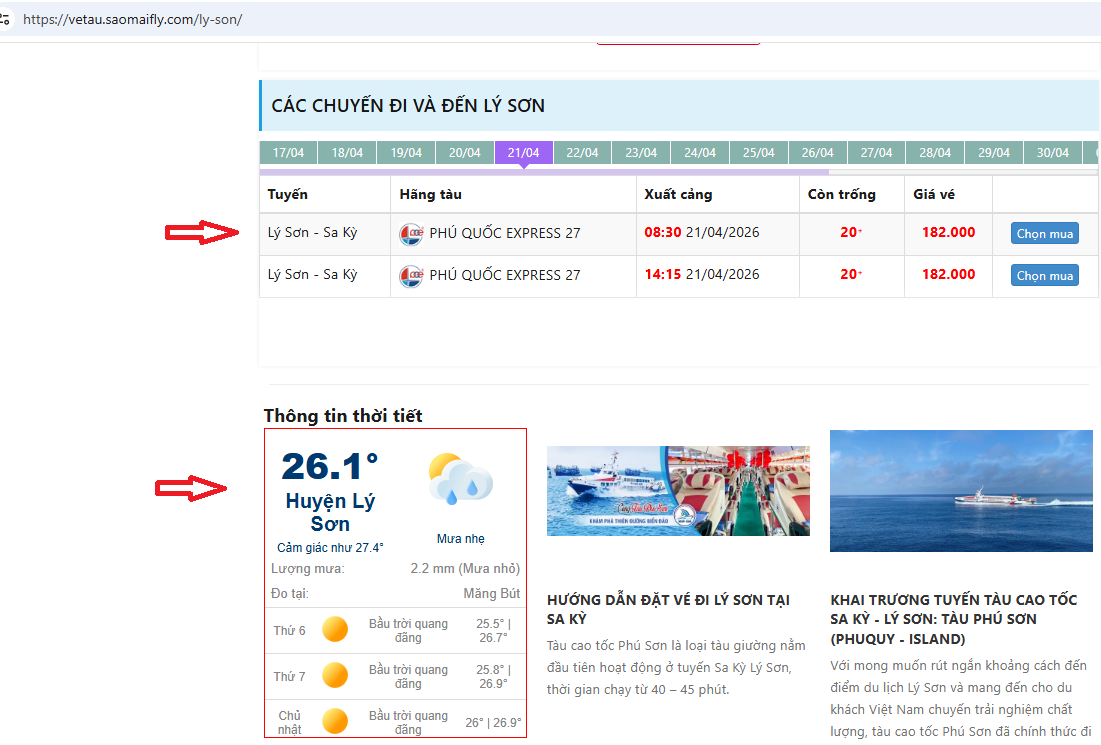Open the Phú Sơn ferry interior thumbnail
Viewport: 1101px width, 745px height.
pos(678,491)
